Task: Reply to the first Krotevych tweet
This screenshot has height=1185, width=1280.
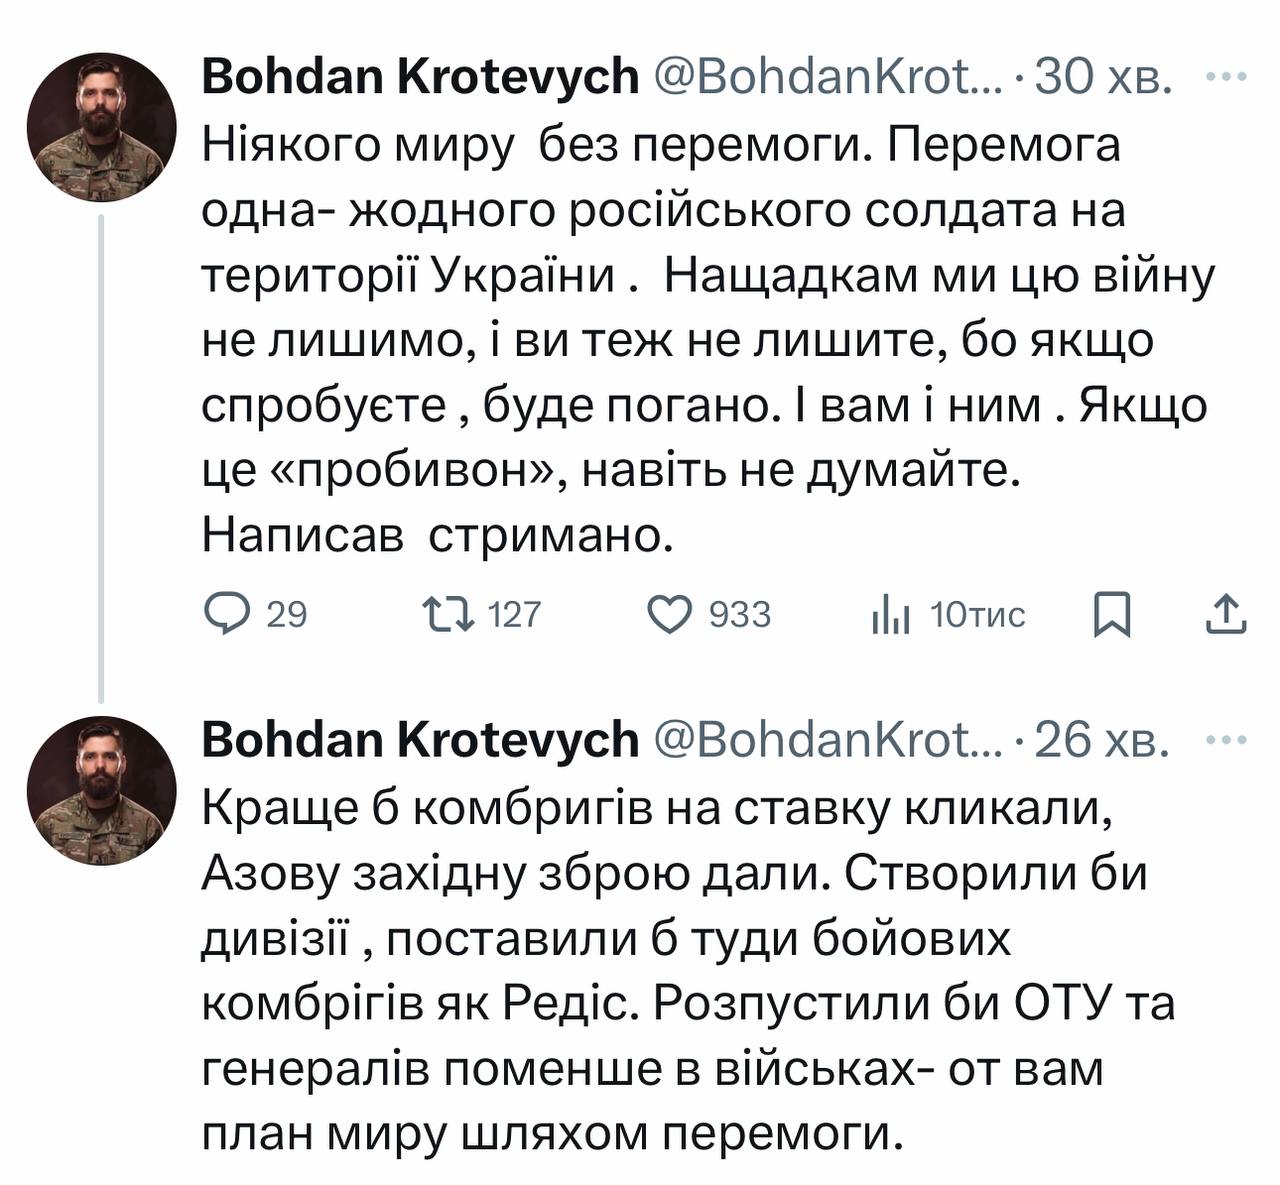Action: pos(226,613)
